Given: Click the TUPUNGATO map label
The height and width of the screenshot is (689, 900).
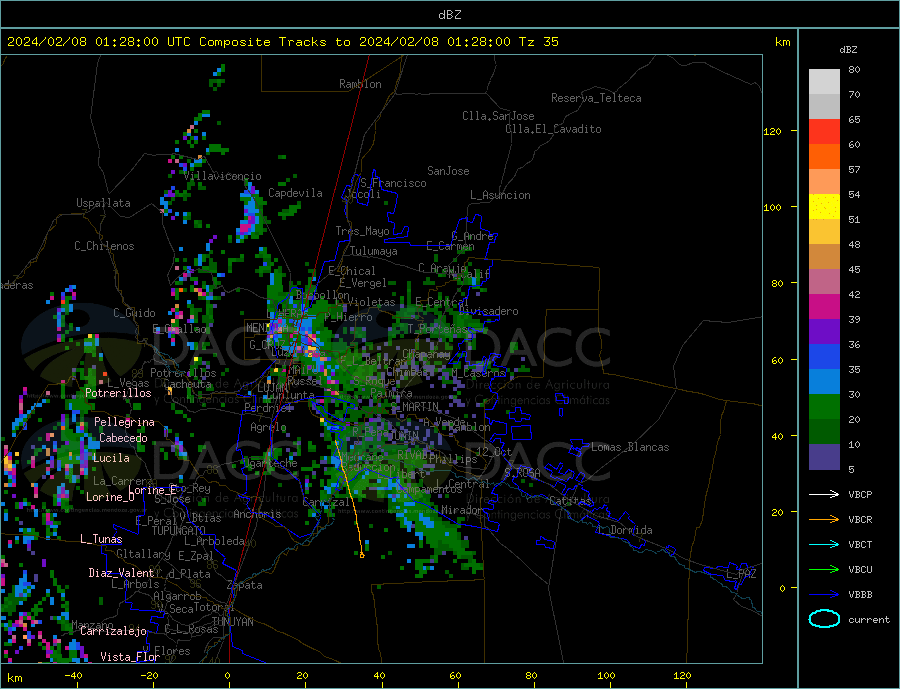Looking at the screenshot, I should pos(179,531).
